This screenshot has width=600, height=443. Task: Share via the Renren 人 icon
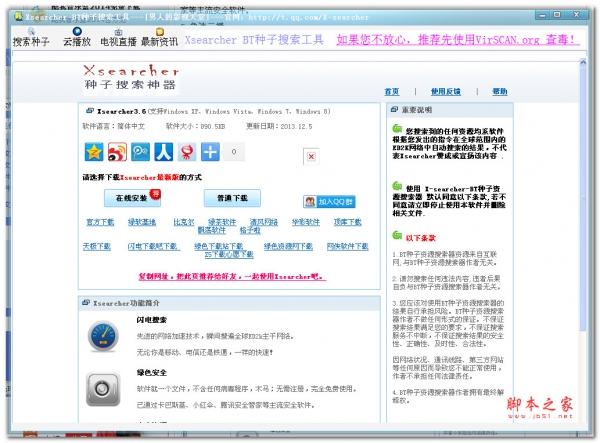[x=164, y=152]
